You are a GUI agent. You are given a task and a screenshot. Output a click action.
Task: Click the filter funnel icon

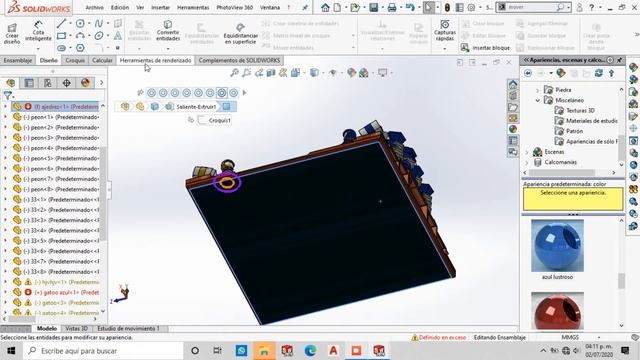[x=7, y=96]
